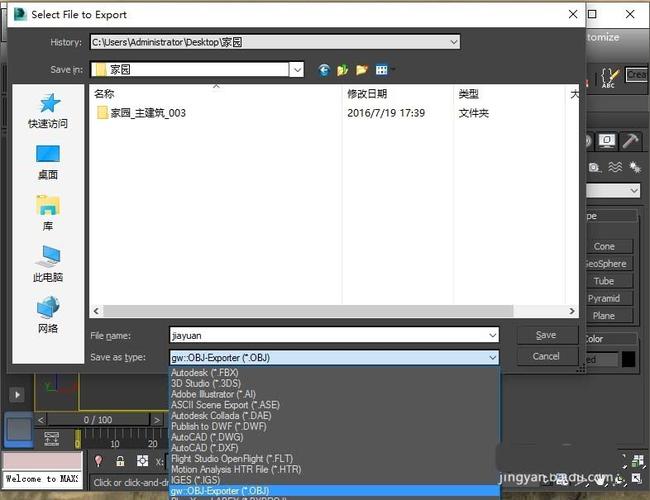Click the selection marker pin icon in status bar

(x=98, y=461)
